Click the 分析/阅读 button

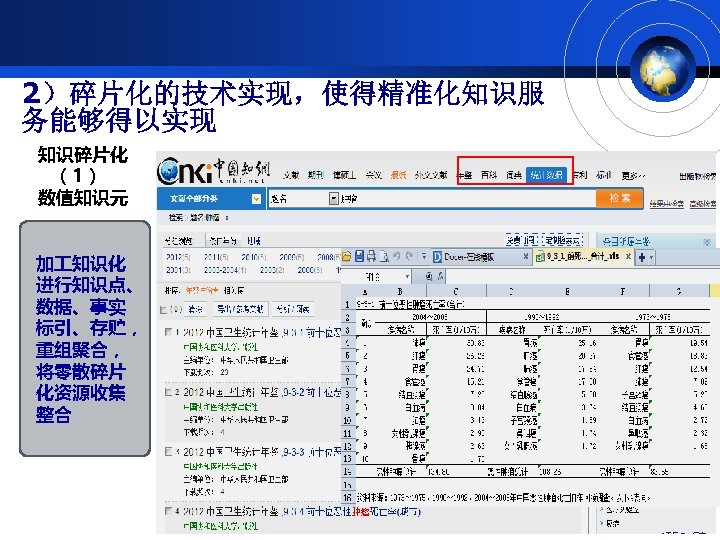coord(292,309)
